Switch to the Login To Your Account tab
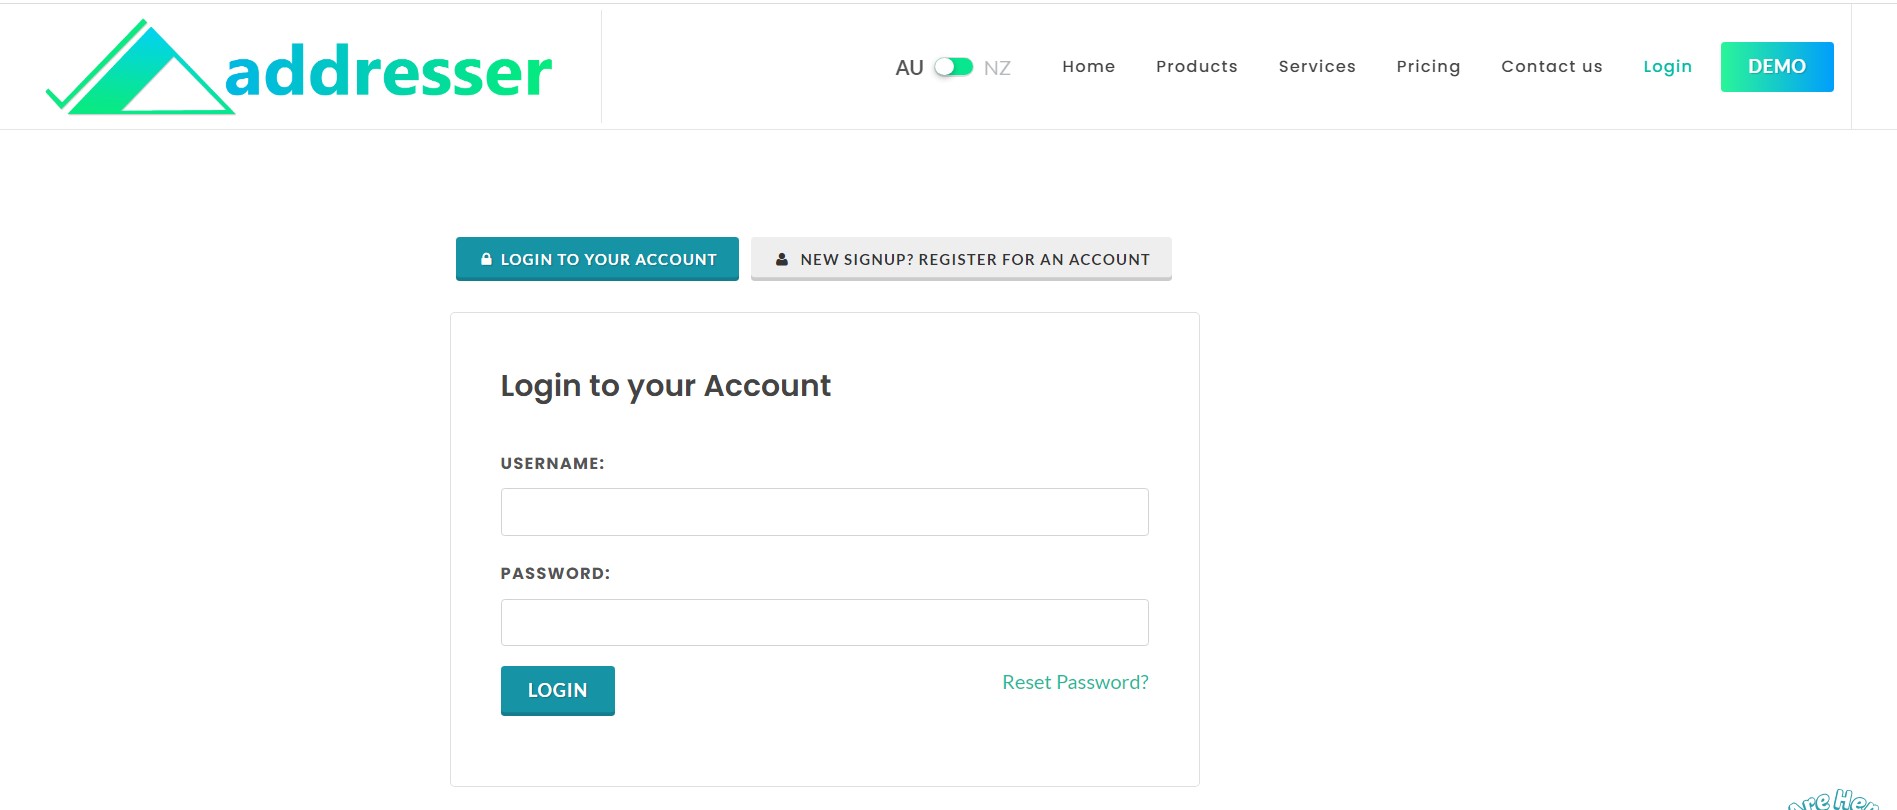 [597, 259]
